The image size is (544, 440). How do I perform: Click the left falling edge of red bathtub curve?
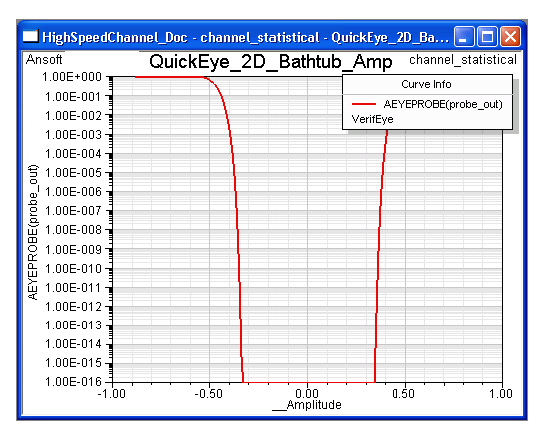(x=237, y=229)
